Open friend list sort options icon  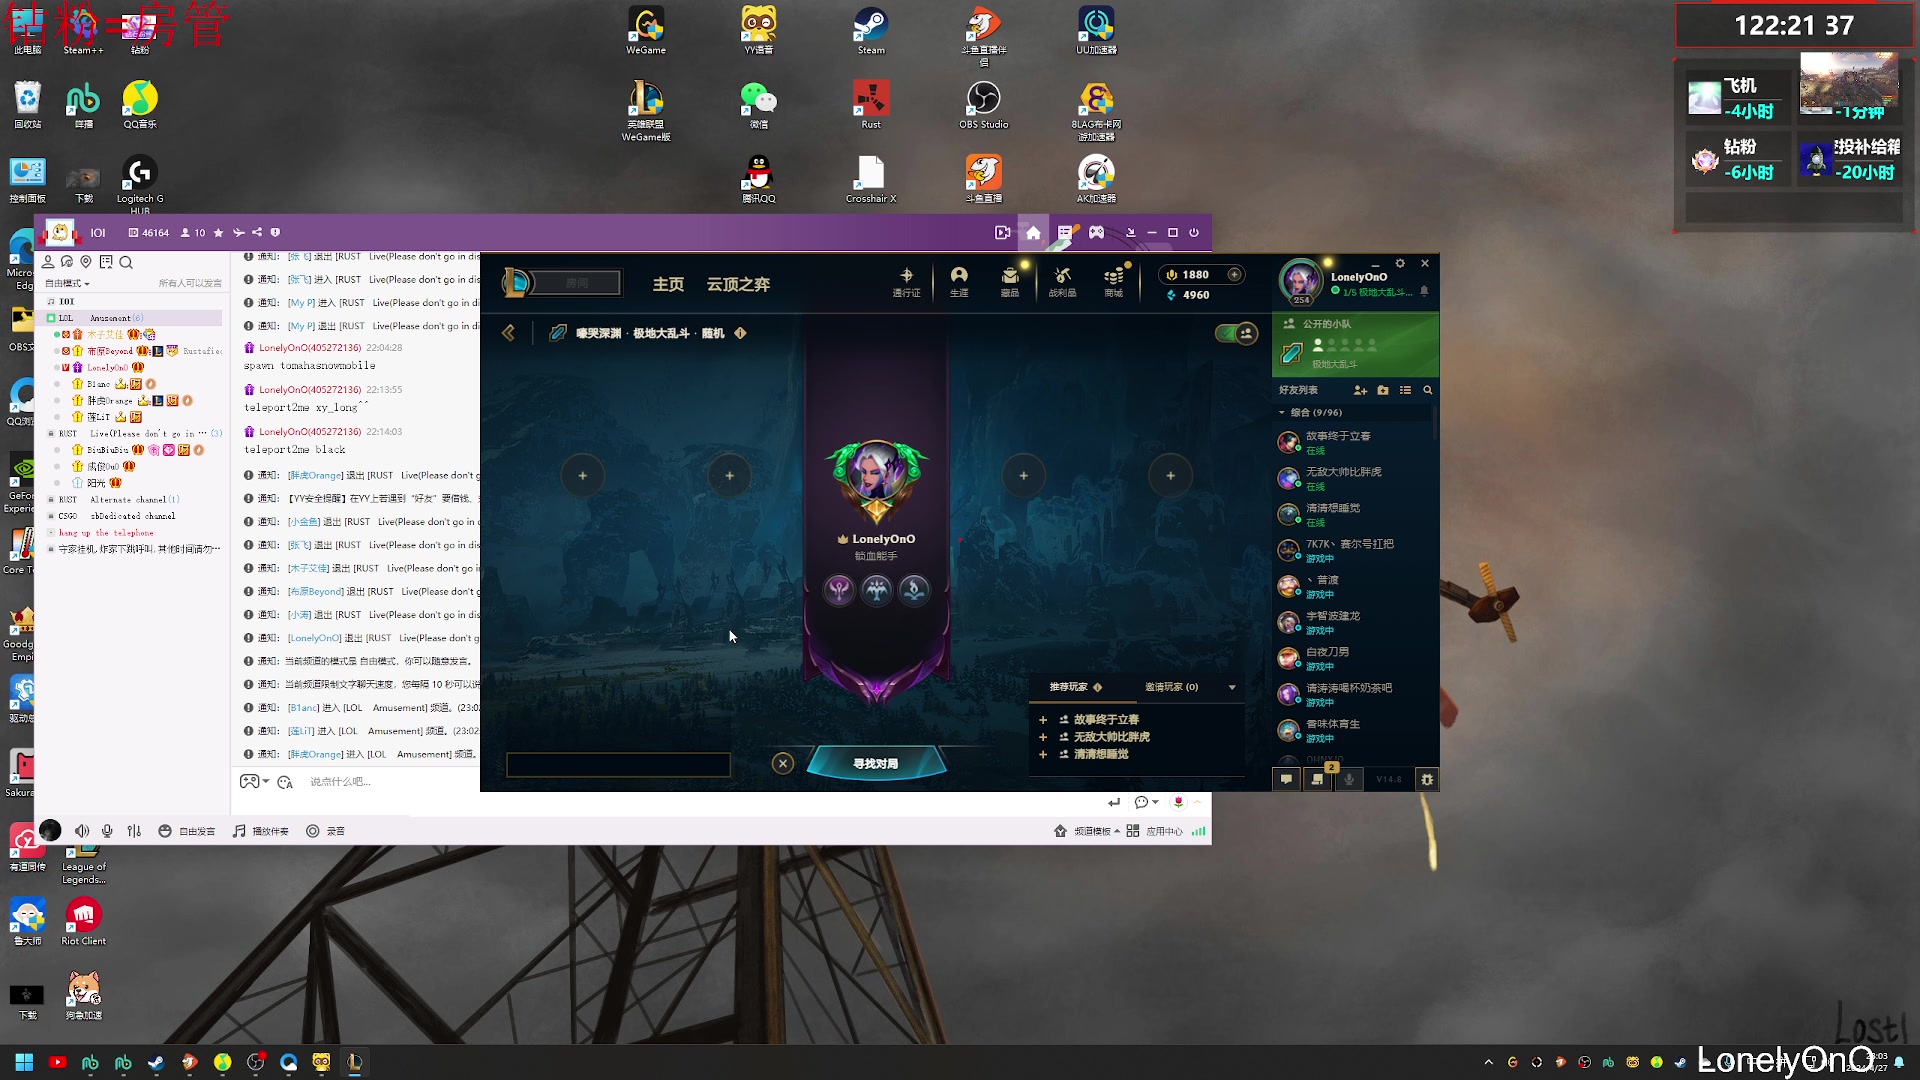pos(1405,390)
